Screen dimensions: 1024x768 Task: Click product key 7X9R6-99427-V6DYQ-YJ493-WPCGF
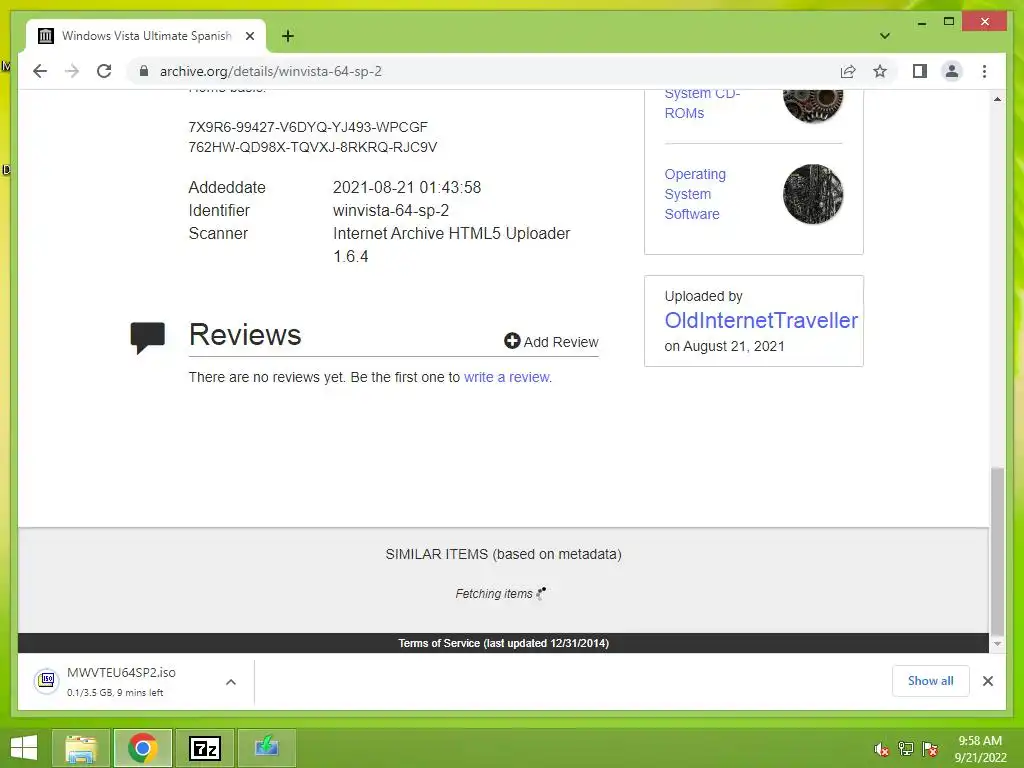click(x=308, y=127)
